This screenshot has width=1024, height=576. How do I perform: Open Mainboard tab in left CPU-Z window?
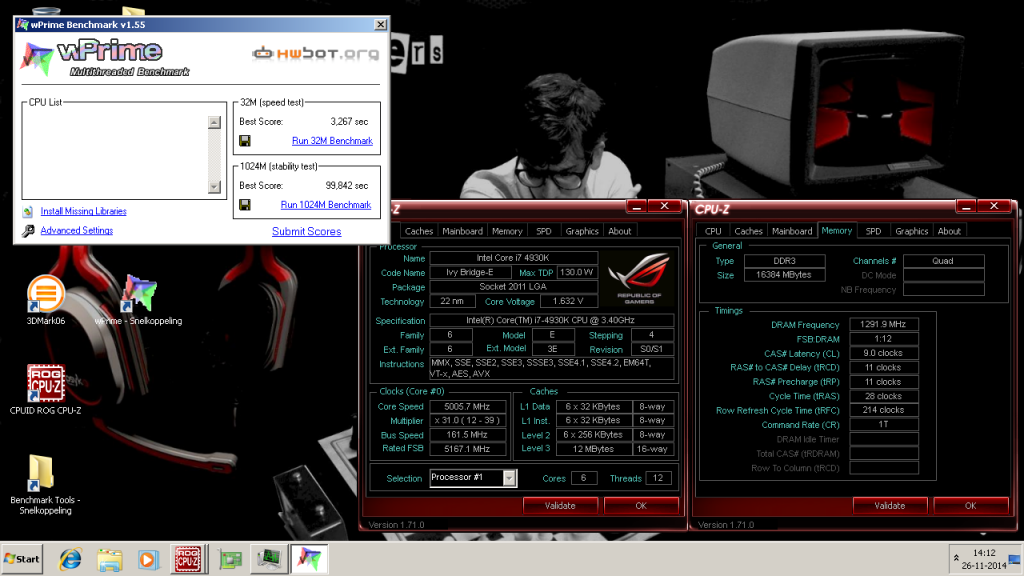462,231
